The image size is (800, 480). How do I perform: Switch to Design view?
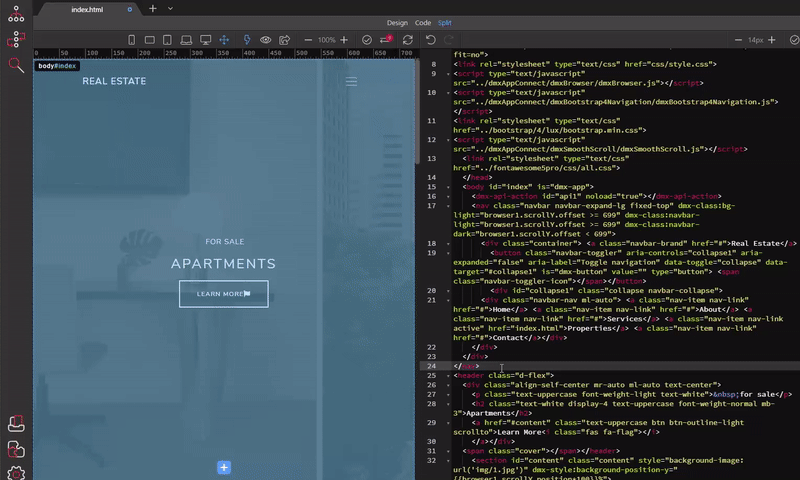tap(397, 22)
